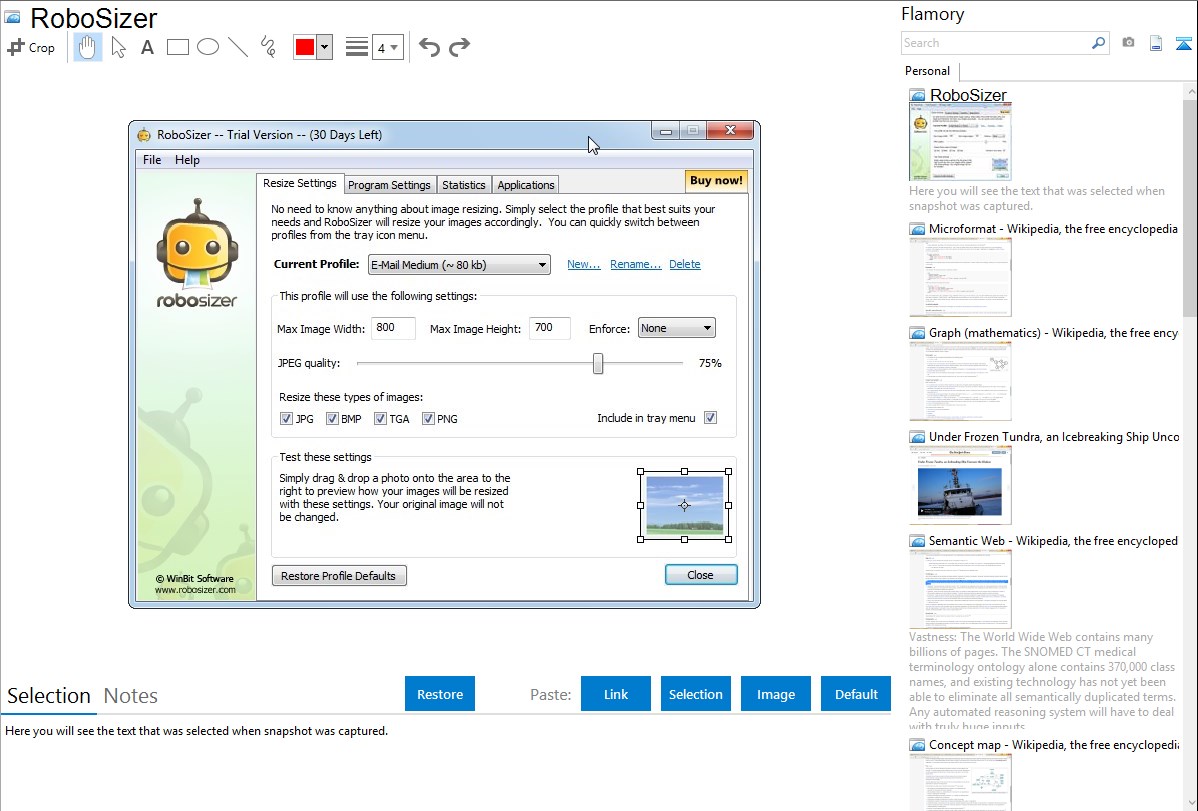1198x811 pixels.
Task: Redo the last edit
Action: (x=459, y=47)
